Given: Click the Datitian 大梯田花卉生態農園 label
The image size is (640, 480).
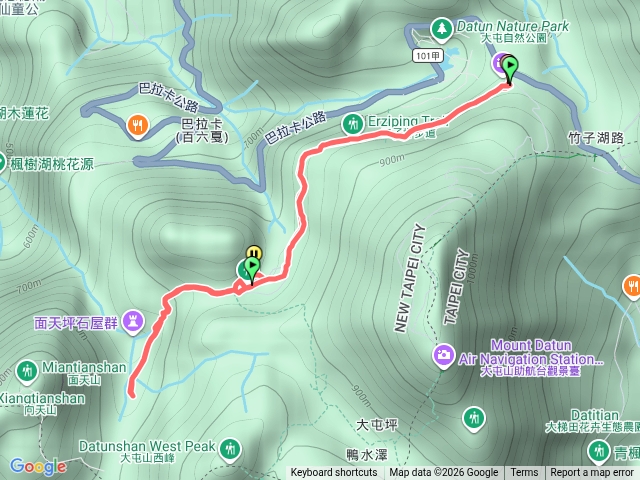Looking at the screenshot, I should pyautogui.click(x=593, y=421).
